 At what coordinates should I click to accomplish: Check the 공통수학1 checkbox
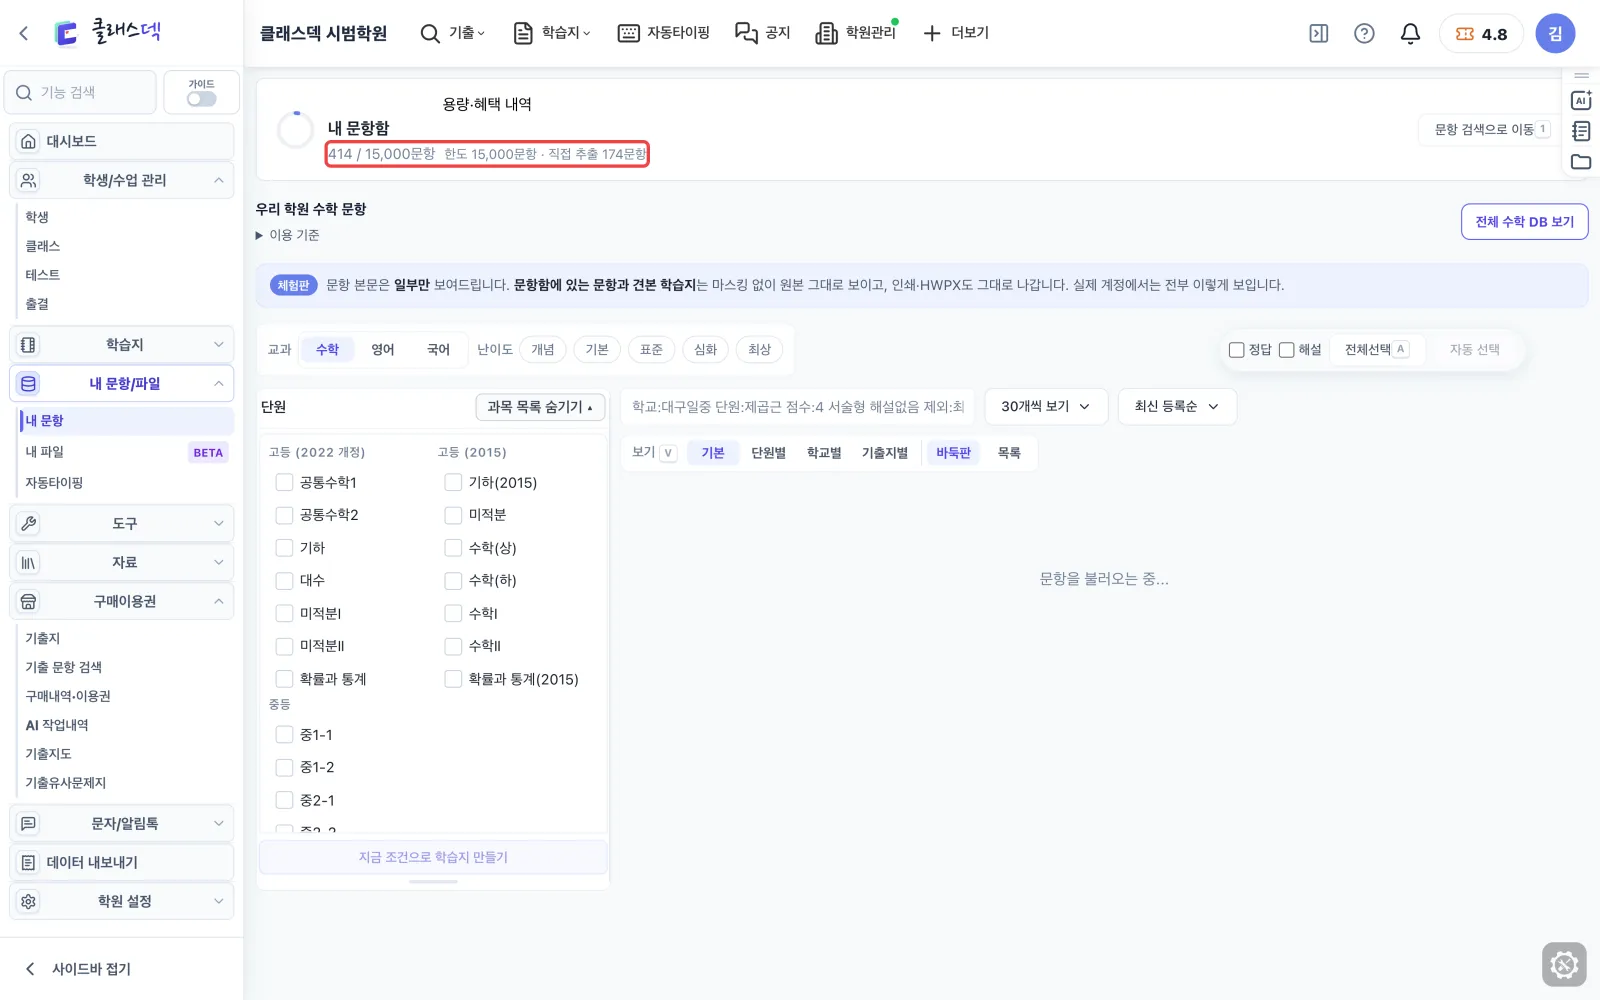point(284,483)
